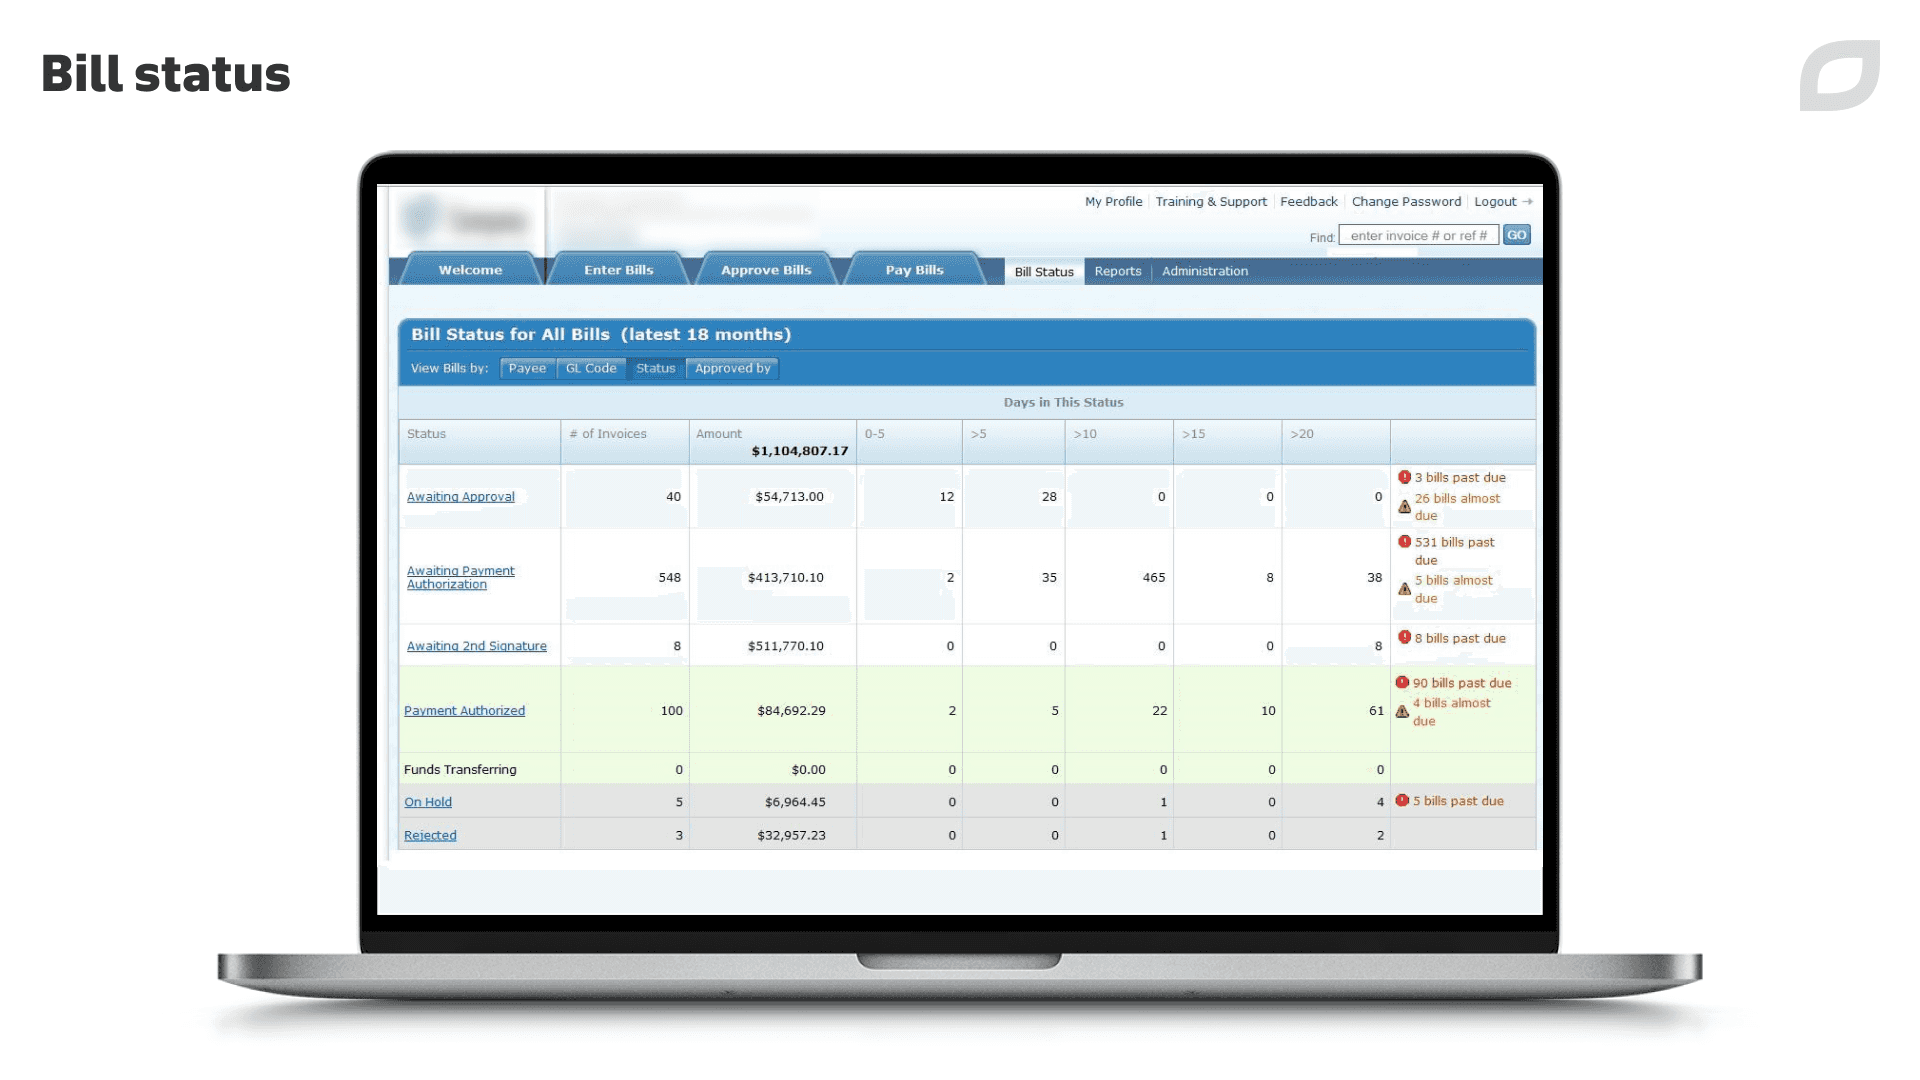This screenshot has width=1920, height=1080.
Task: Open the Approved by filter view
Action: click(733, 368)
